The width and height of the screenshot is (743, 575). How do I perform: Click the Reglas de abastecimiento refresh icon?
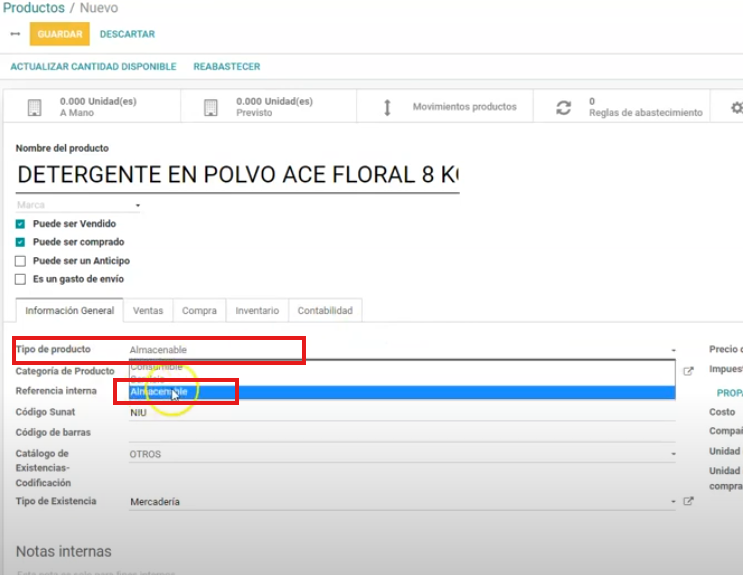coord(563,108)
